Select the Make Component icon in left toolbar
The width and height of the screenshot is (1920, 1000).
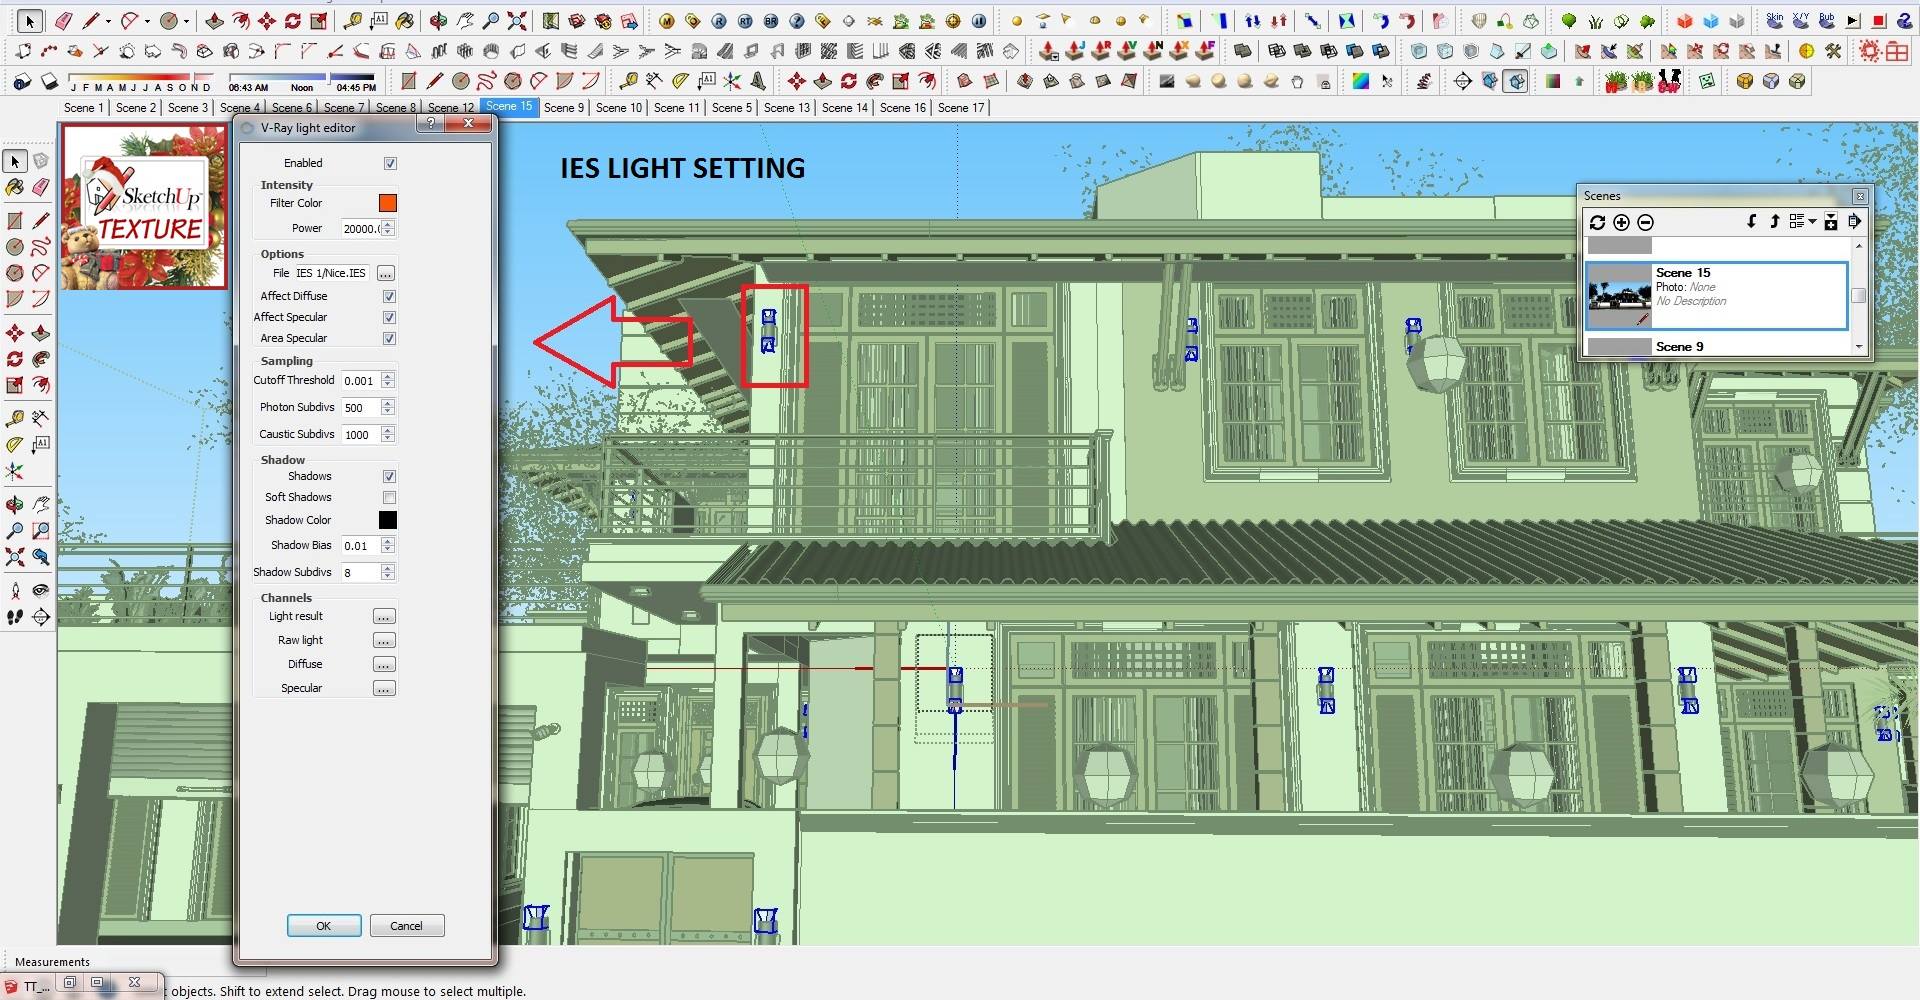[41, 160]
